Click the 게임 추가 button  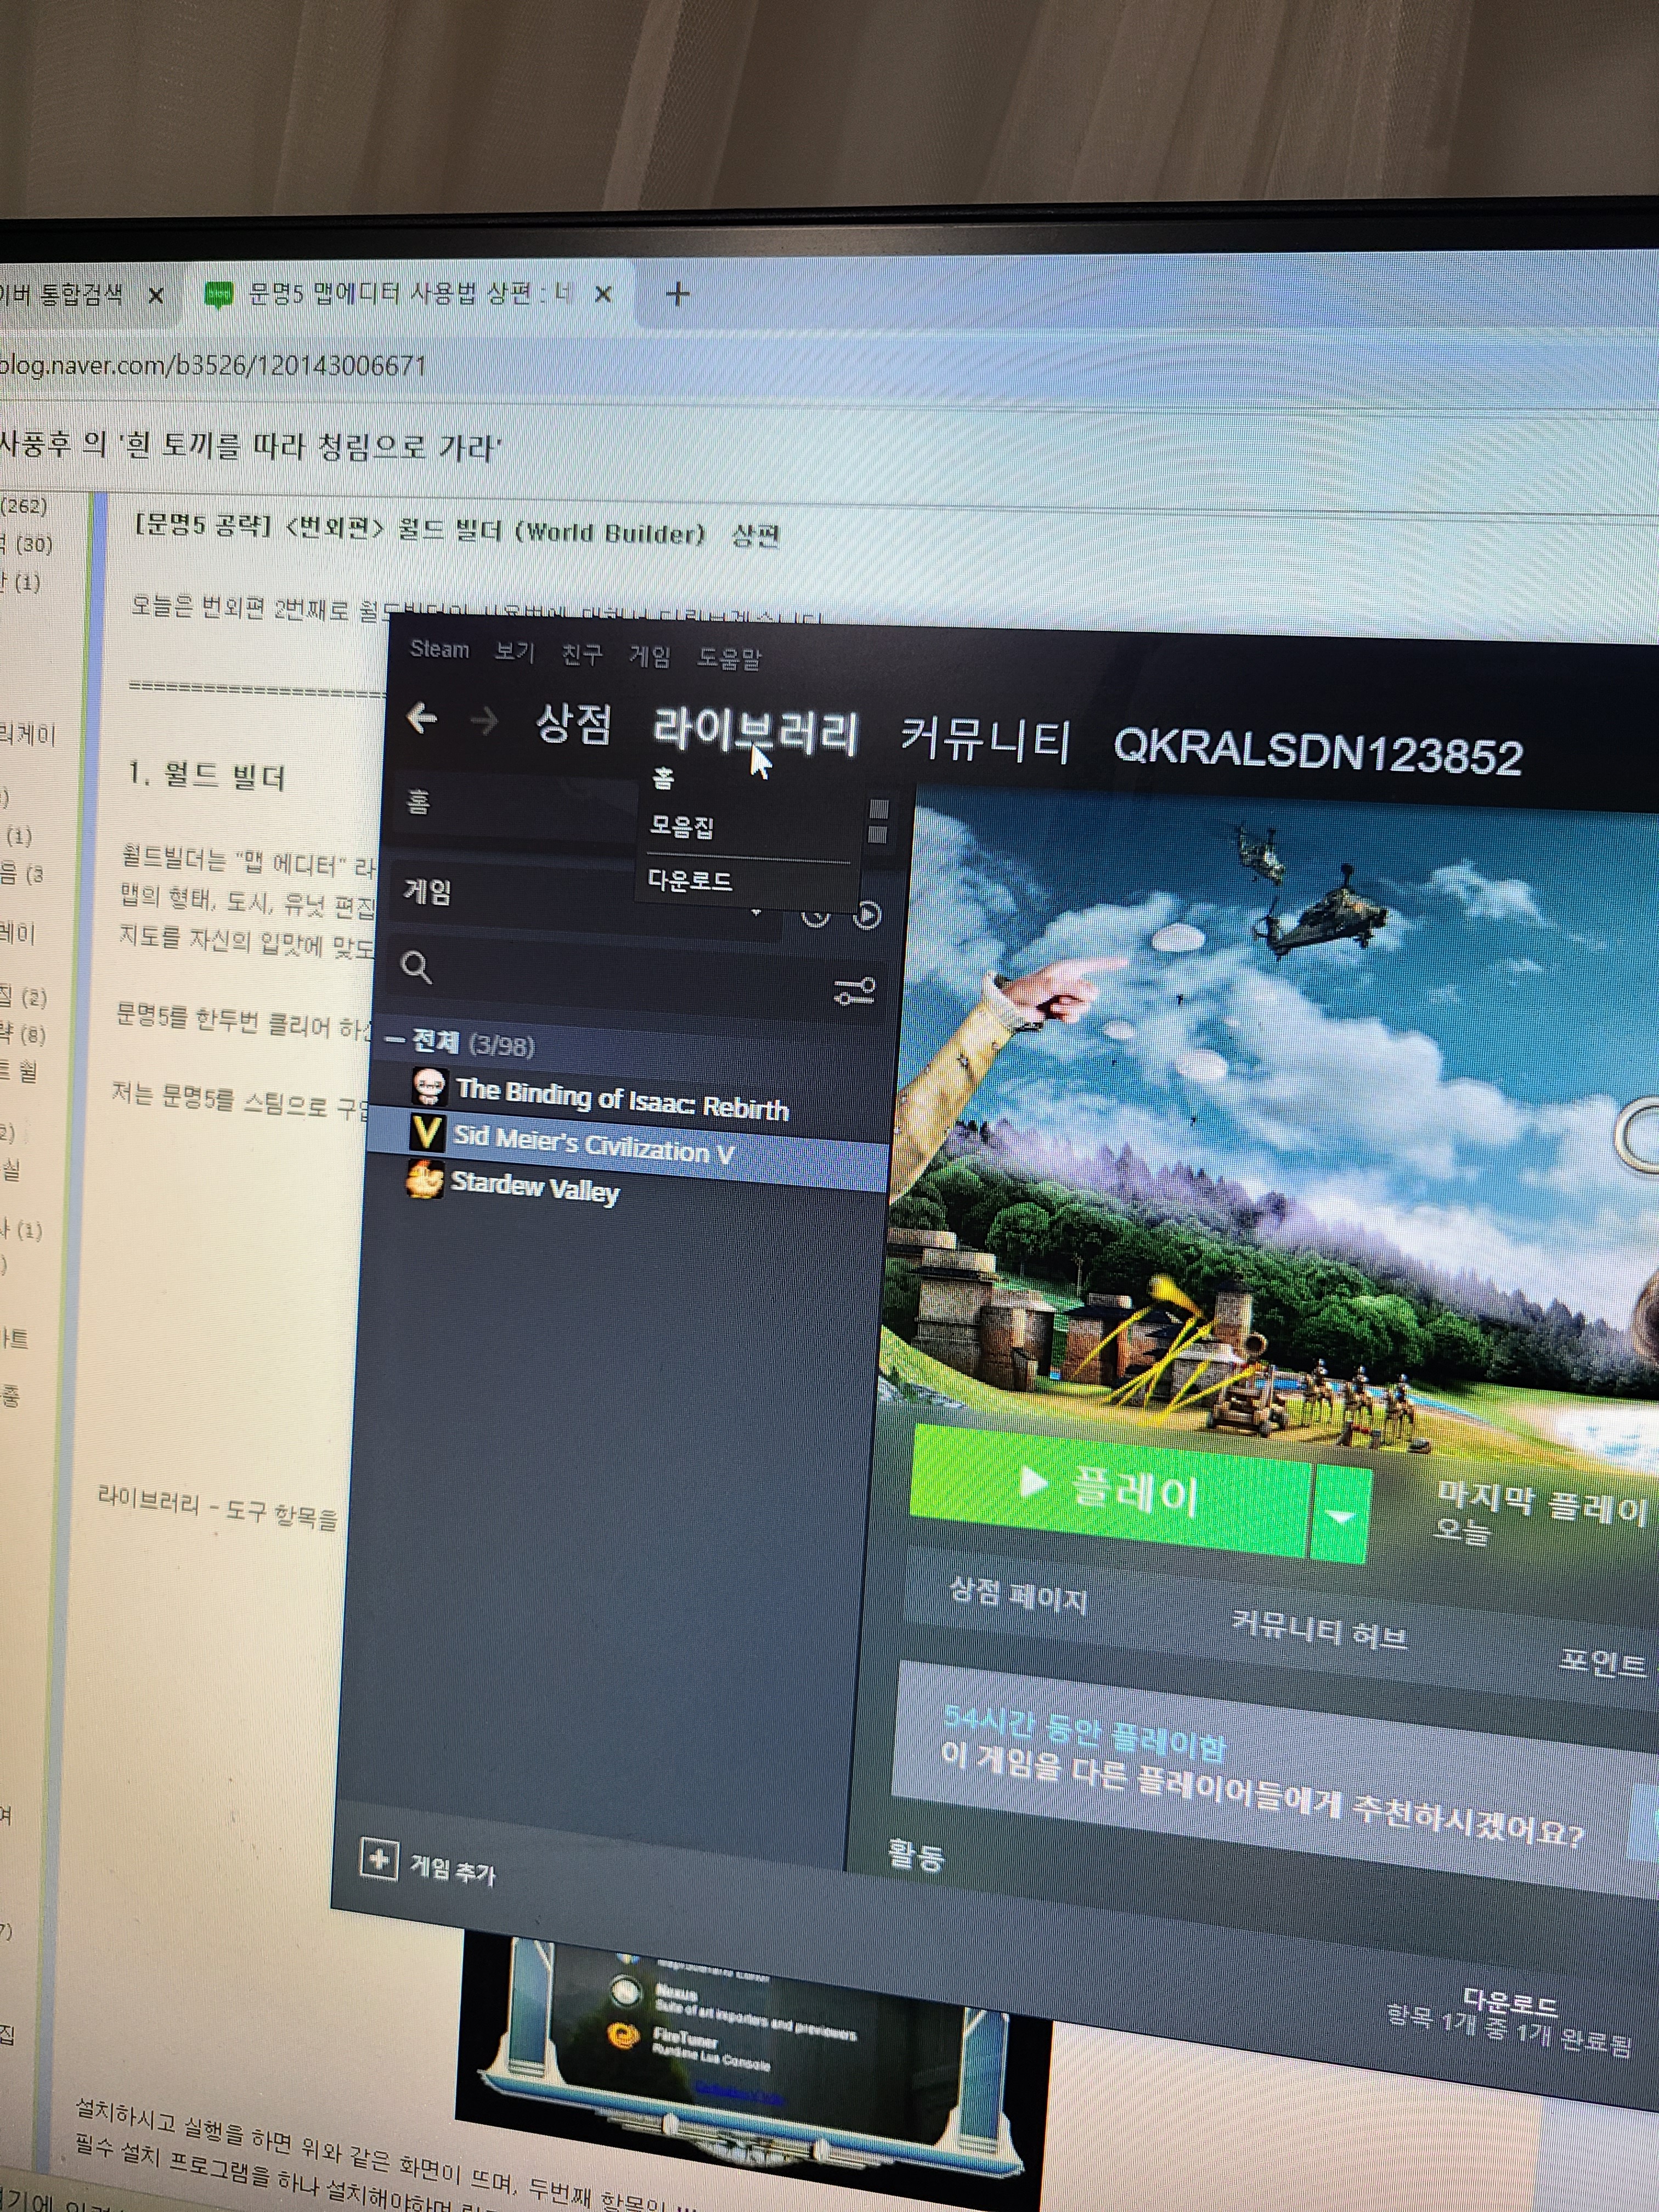427,1865
